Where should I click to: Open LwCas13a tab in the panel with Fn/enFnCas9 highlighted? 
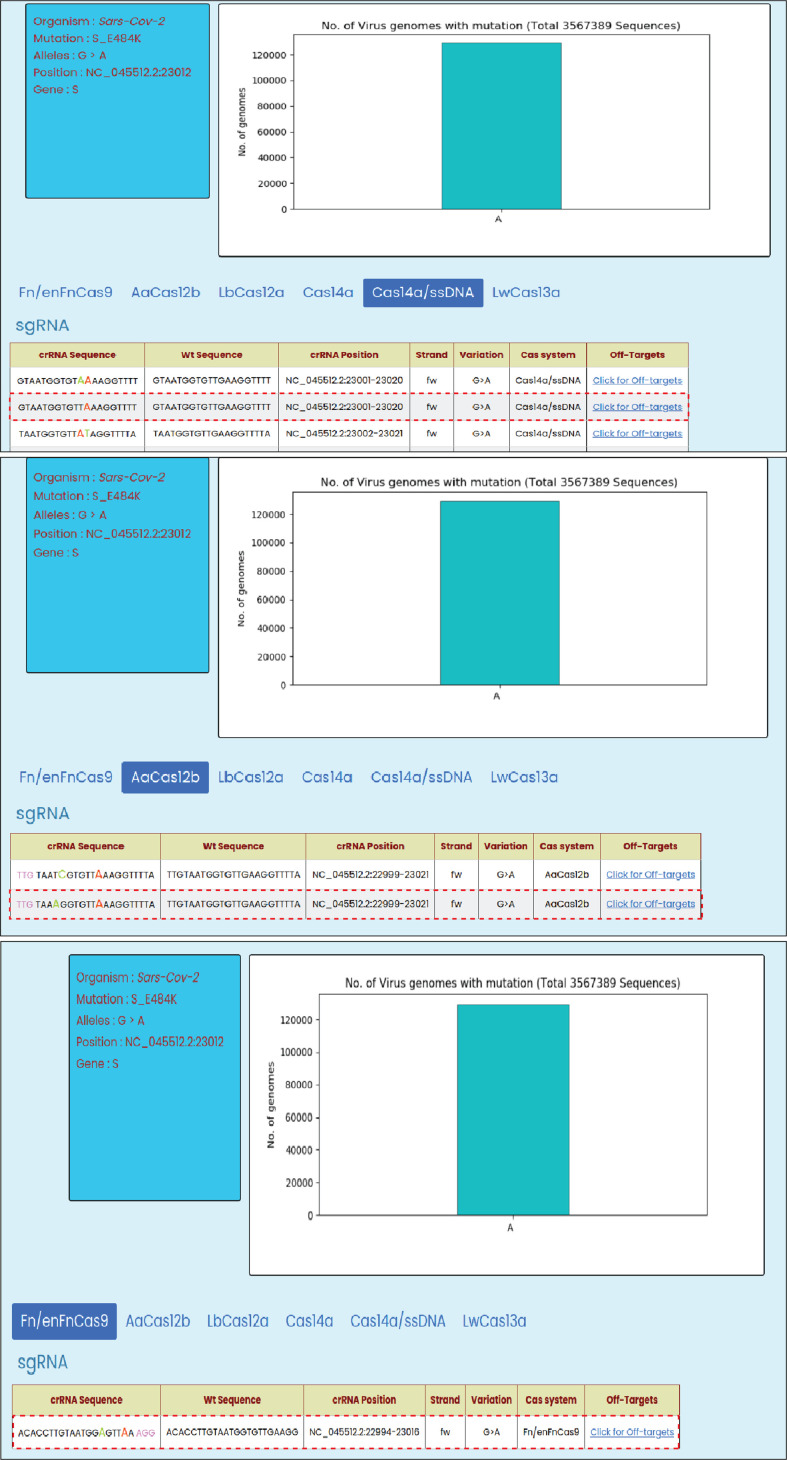(x=494, y=1321)
